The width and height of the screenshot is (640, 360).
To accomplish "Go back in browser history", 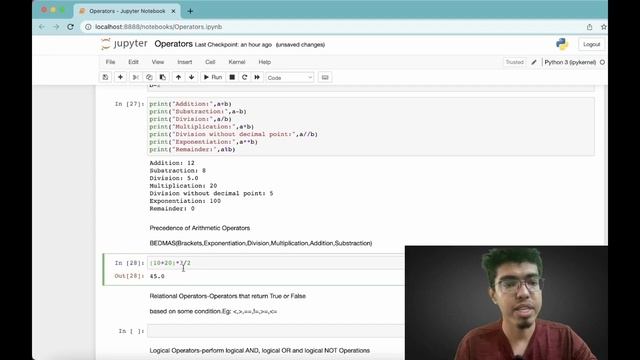I will tap(42, 27).
